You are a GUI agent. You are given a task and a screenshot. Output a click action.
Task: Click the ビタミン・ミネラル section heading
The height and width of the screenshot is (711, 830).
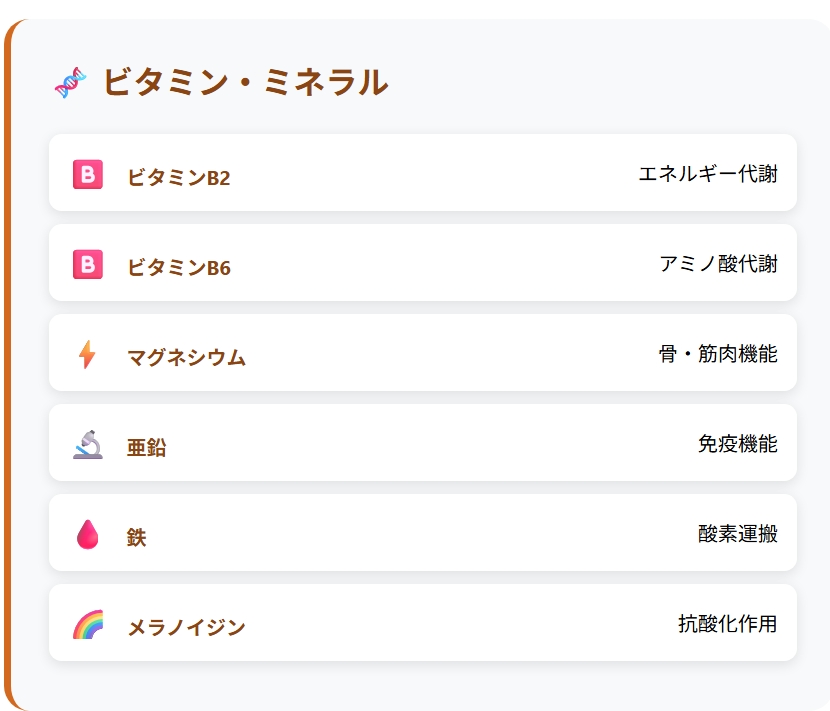pyautogui.click(x=246, y=82)
